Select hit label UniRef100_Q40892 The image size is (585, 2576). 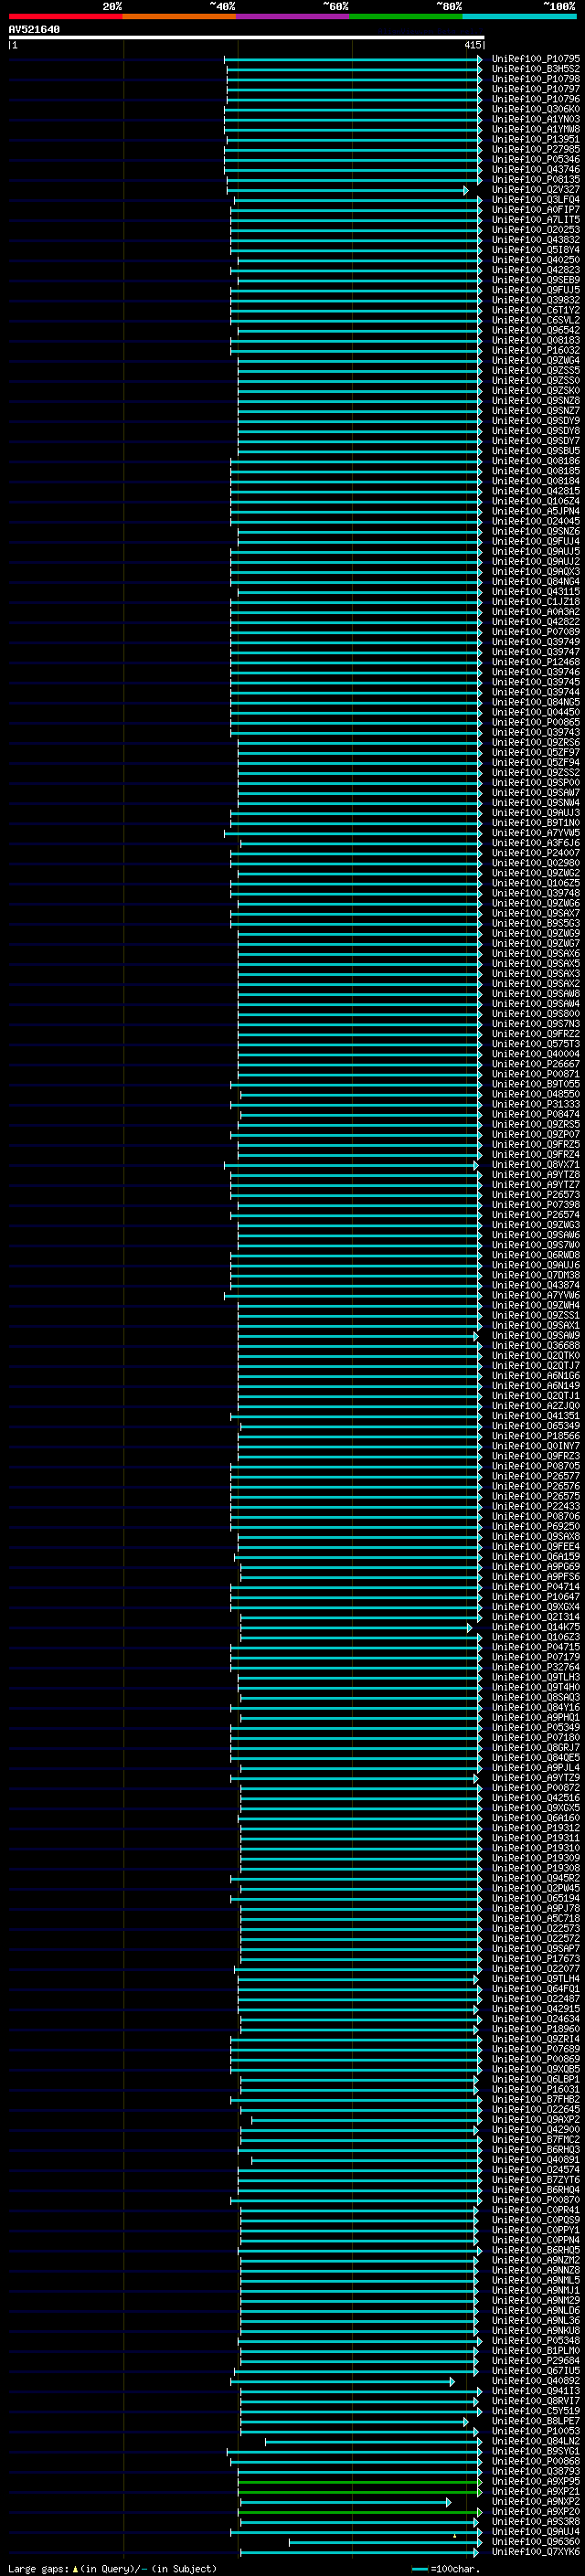click(x=535, y=2380)
